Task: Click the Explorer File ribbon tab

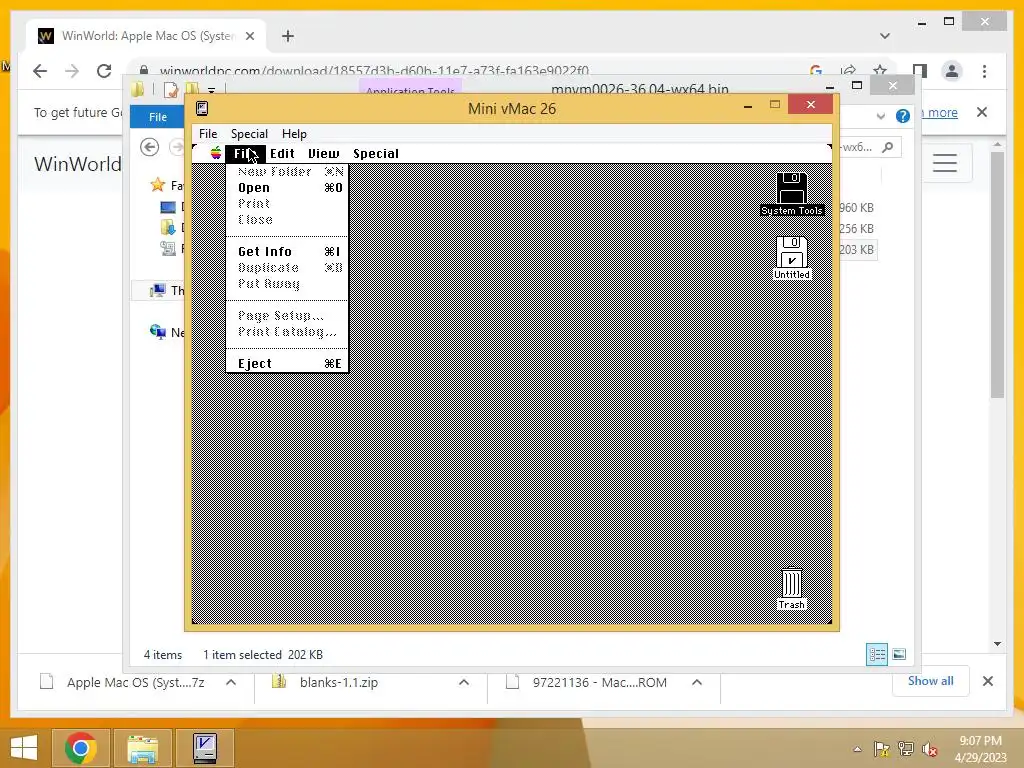Action: pos(157,117)
